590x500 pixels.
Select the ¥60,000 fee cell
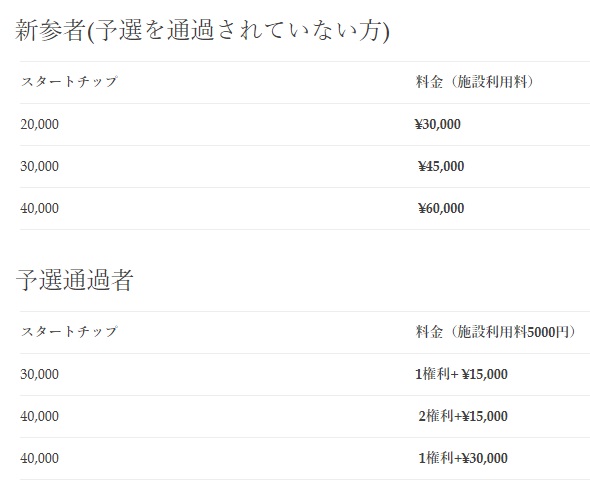[441, 208]
